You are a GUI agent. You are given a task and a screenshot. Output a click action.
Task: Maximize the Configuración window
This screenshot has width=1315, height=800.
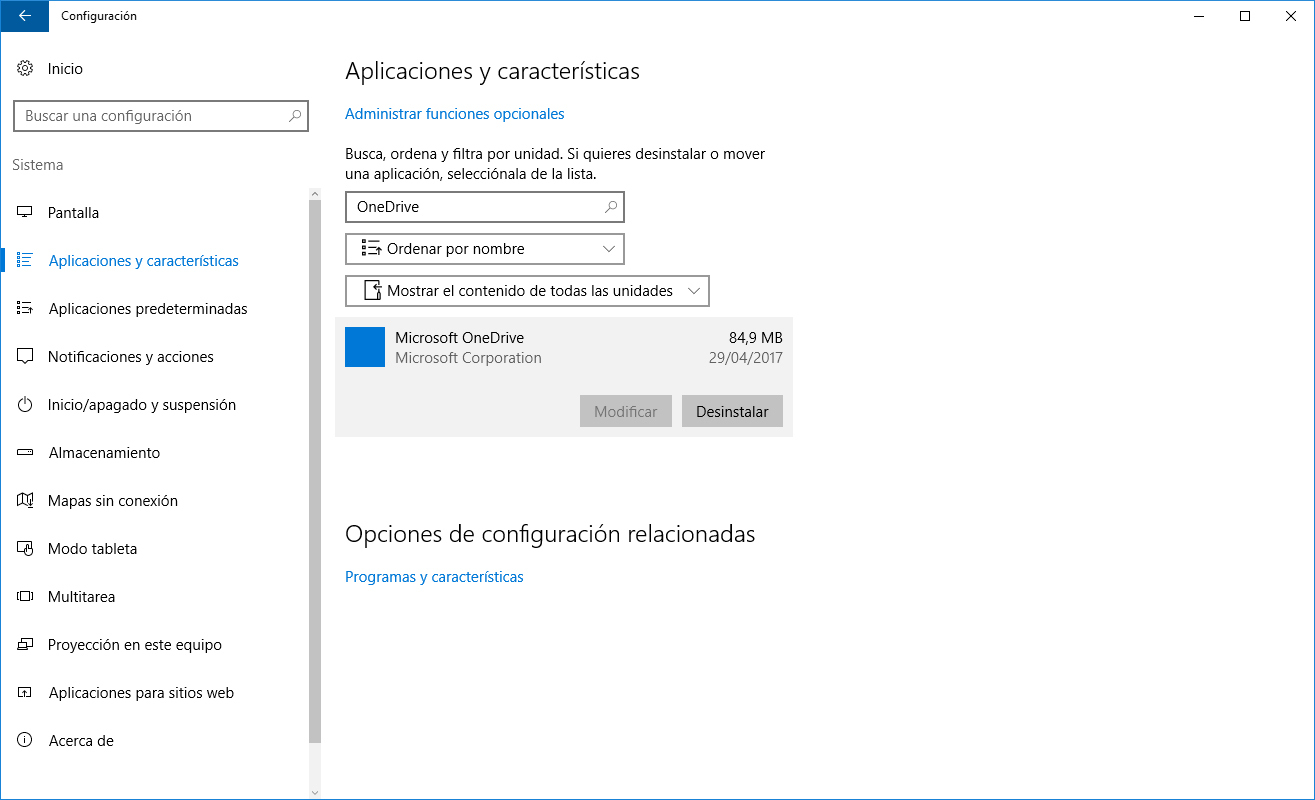pyautogui.click(x=1245, y=16)
